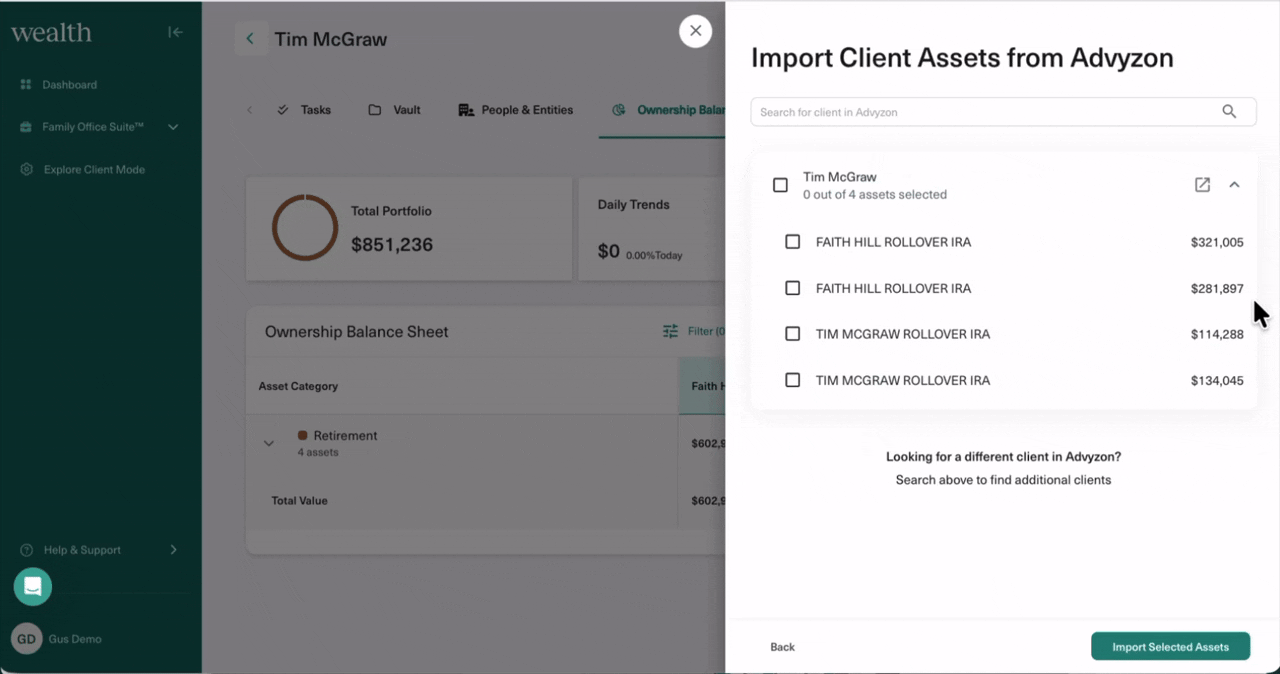This screenshot has width=1280, height=674.
Task: Click the back arrow beside Tim McGraw
Action: [250, 39]
